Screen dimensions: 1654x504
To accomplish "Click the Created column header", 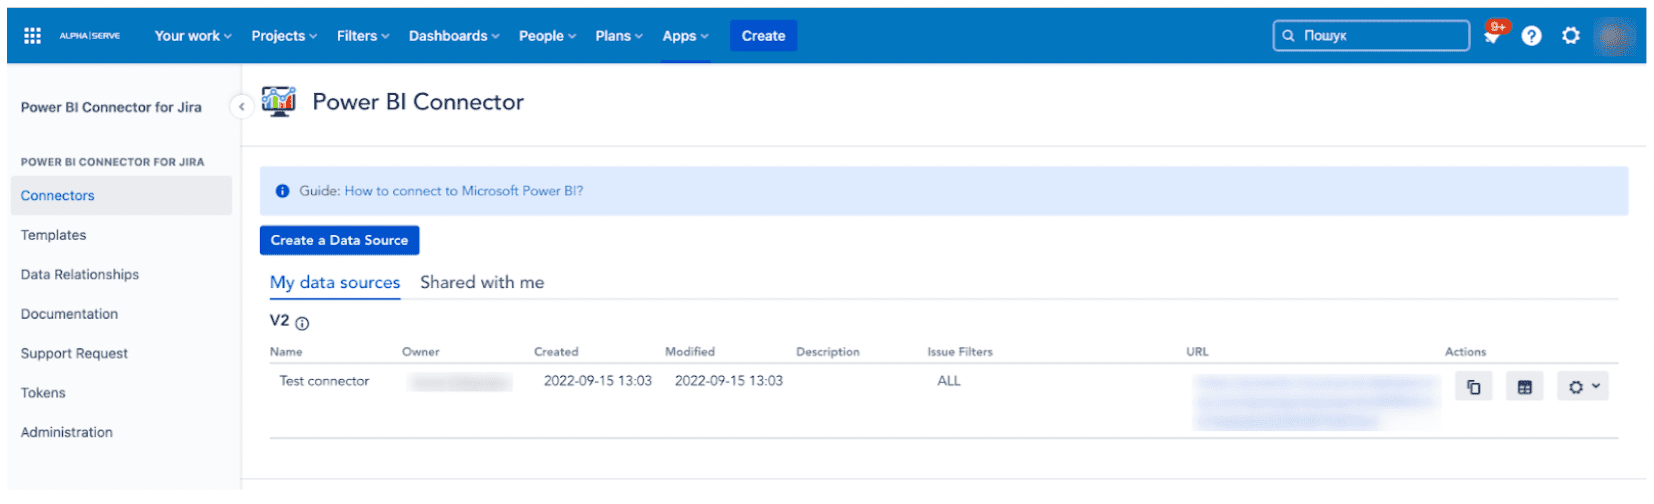I will coord(556,352).
